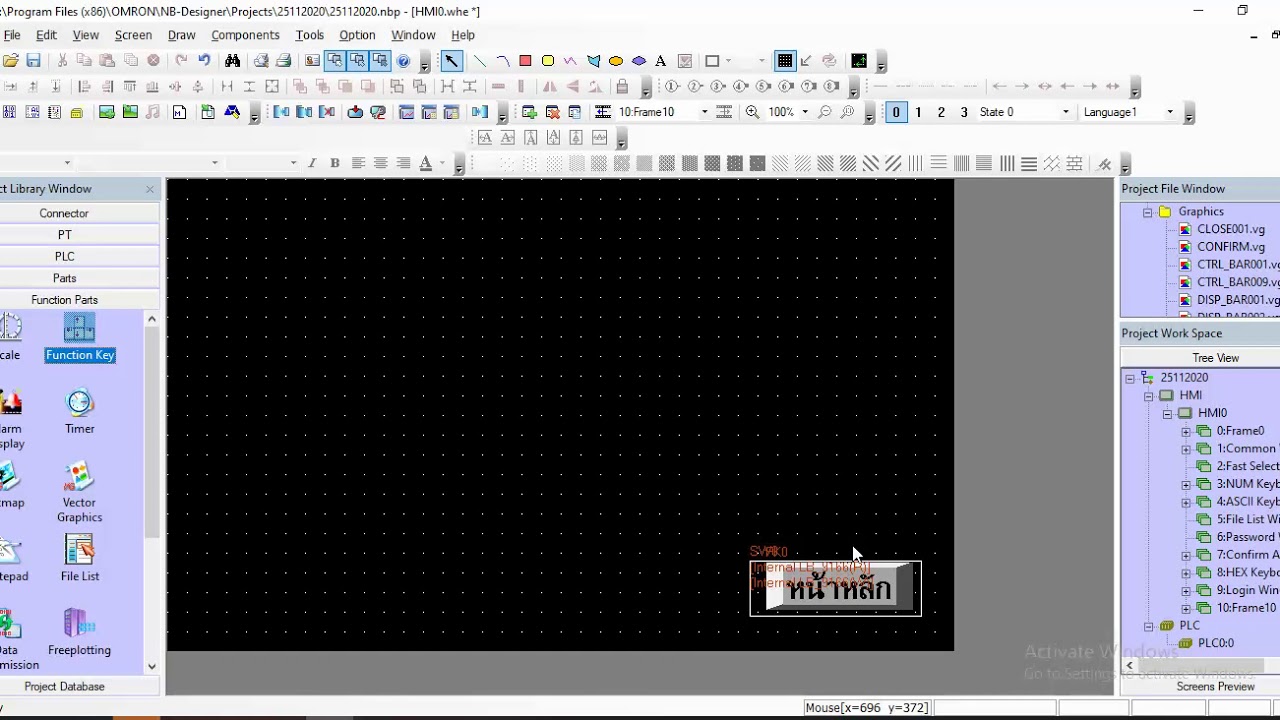Select the Line drawing tool

pos(479,61)
